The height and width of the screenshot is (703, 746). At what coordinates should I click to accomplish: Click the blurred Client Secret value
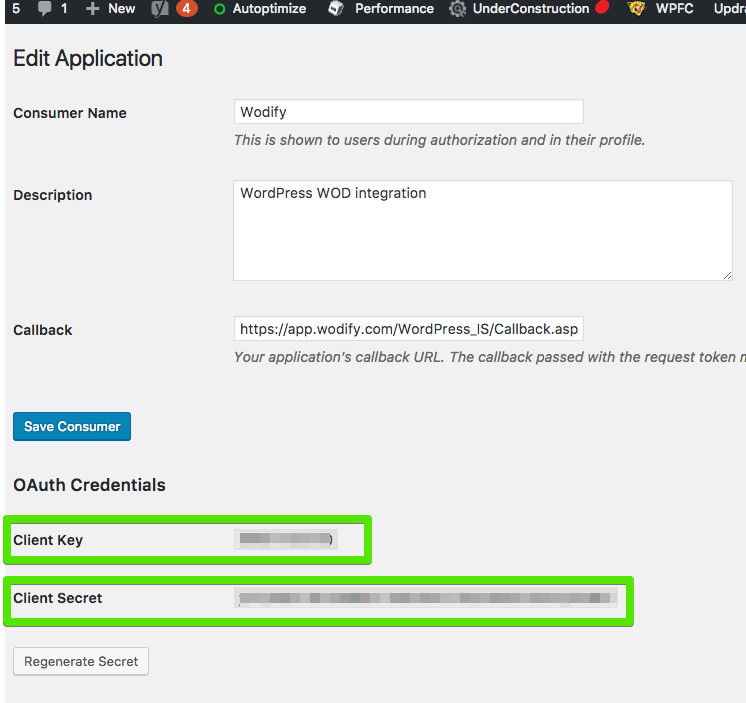(426, 597)
